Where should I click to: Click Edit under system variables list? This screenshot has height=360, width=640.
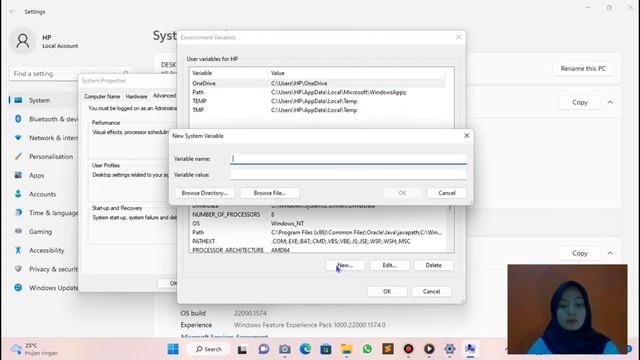point(389,265)
